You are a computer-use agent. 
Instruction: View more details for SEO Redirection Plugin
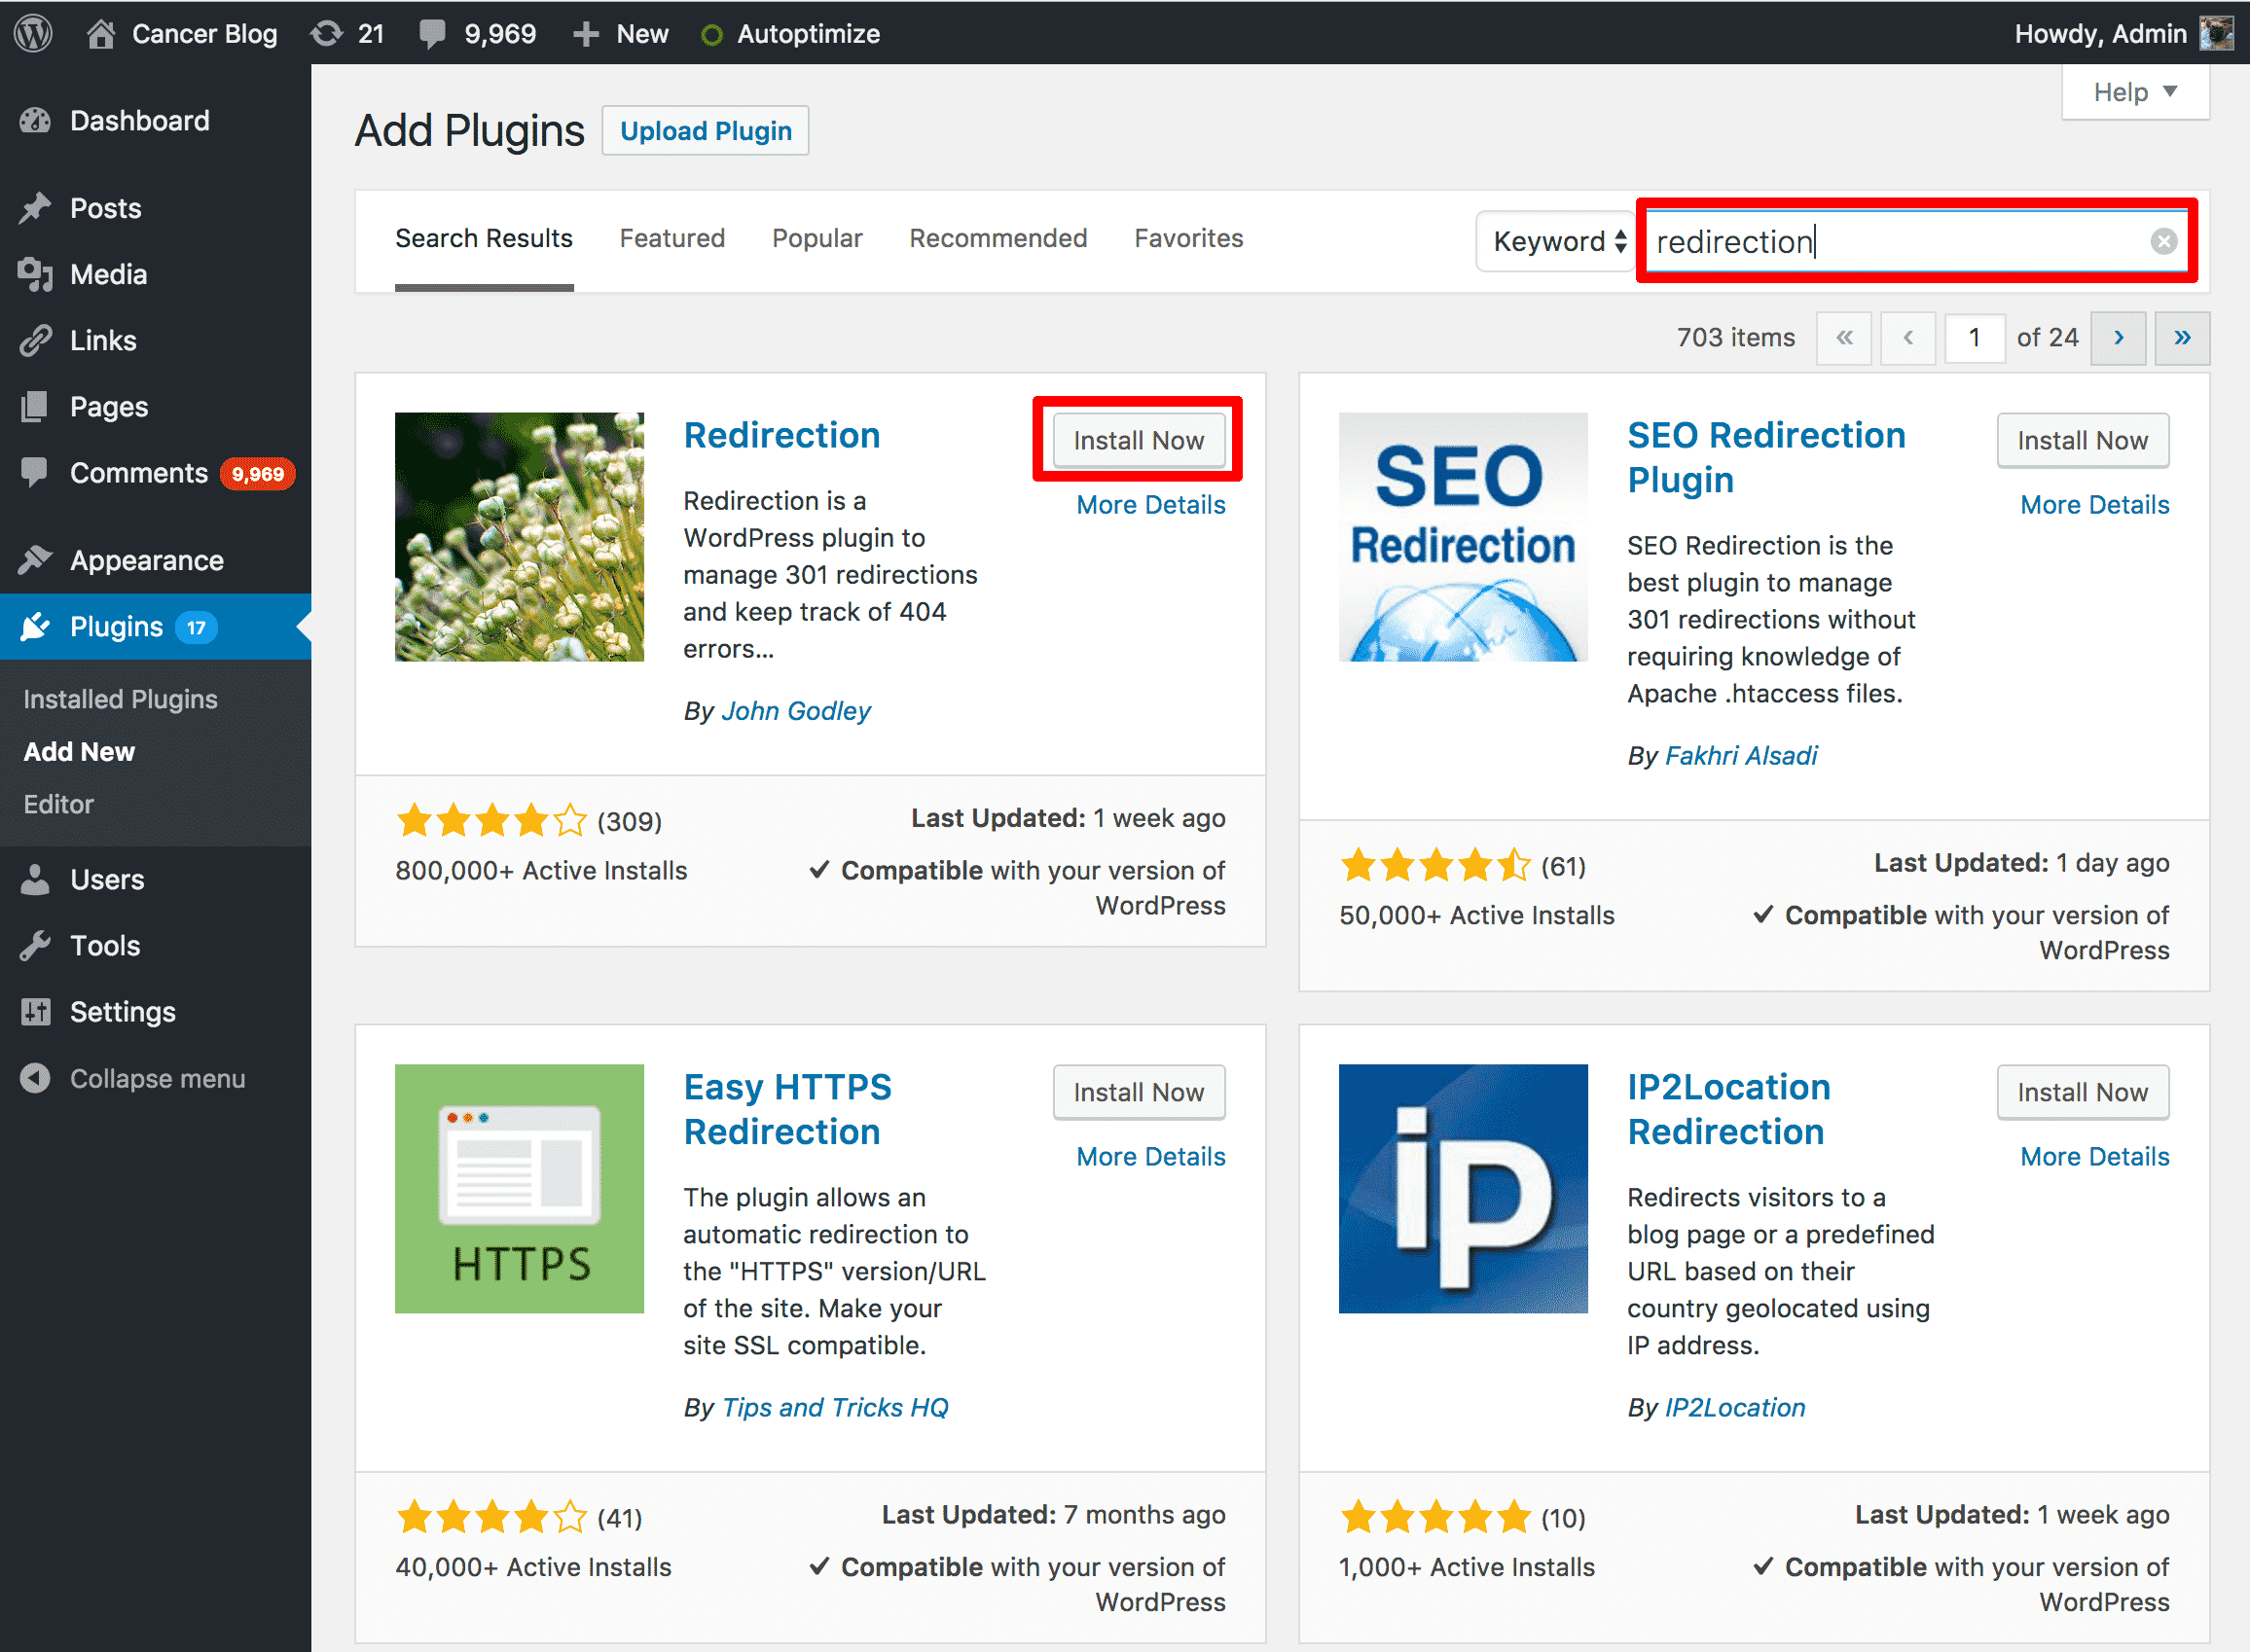pyautogui.click(x=2092, y=503)
